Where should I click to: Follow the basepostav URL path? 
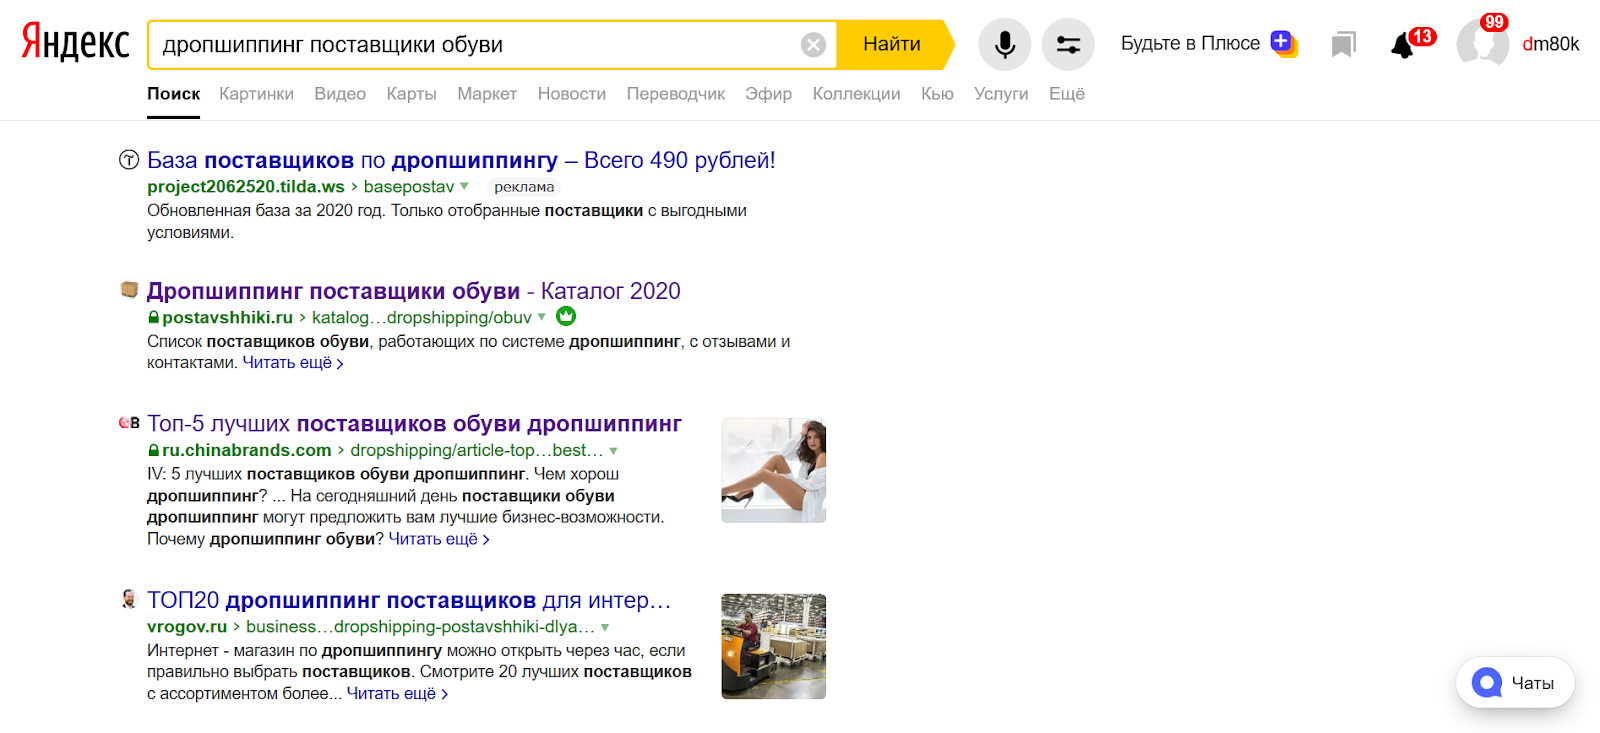(x=409, y=187)
